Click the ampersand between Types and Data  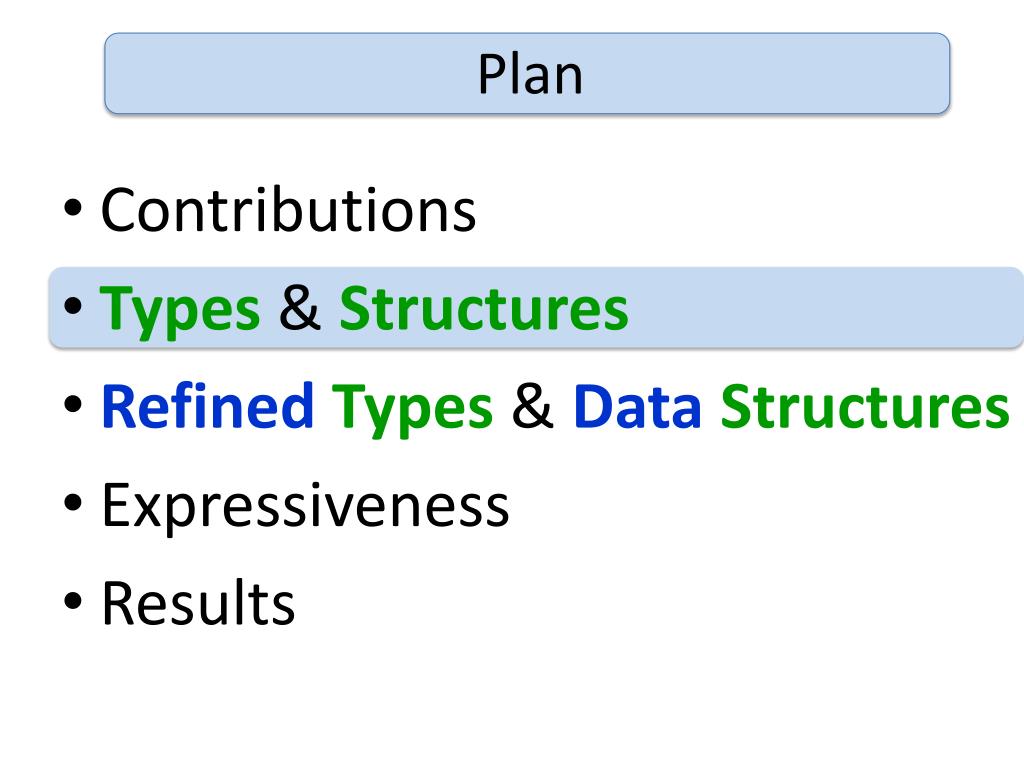click(x=533, y=406)
